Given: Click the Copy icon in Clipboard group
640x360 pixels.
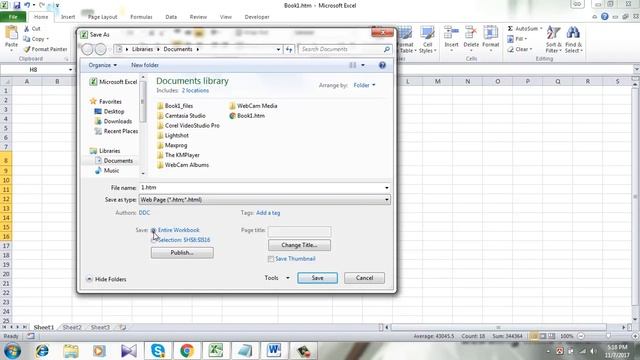Looking at the screenshot, I should (x=27, y=39).
